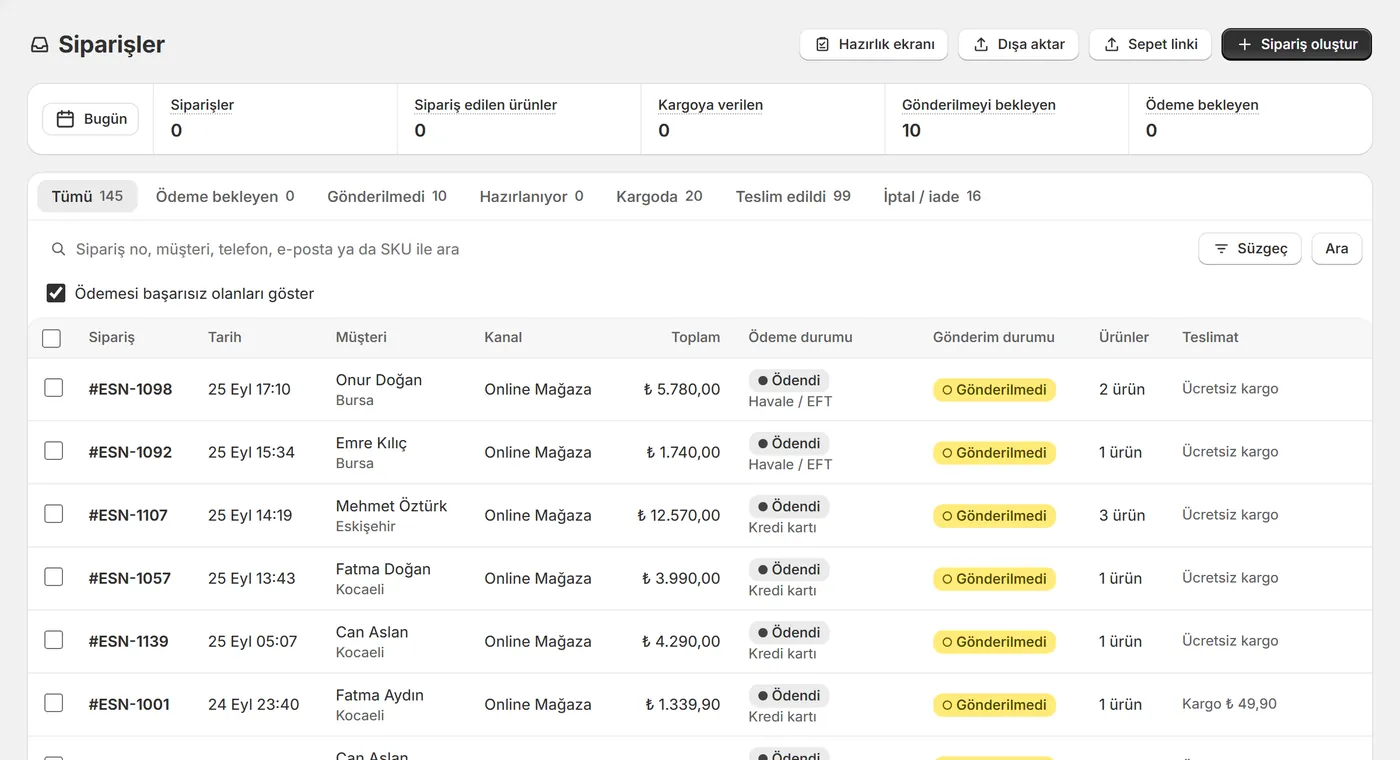This screenshot has height=760, width=1400.
Task: Click the share icon on Sepet linki
Action: pyautogui.click(x=1111, y=45)
